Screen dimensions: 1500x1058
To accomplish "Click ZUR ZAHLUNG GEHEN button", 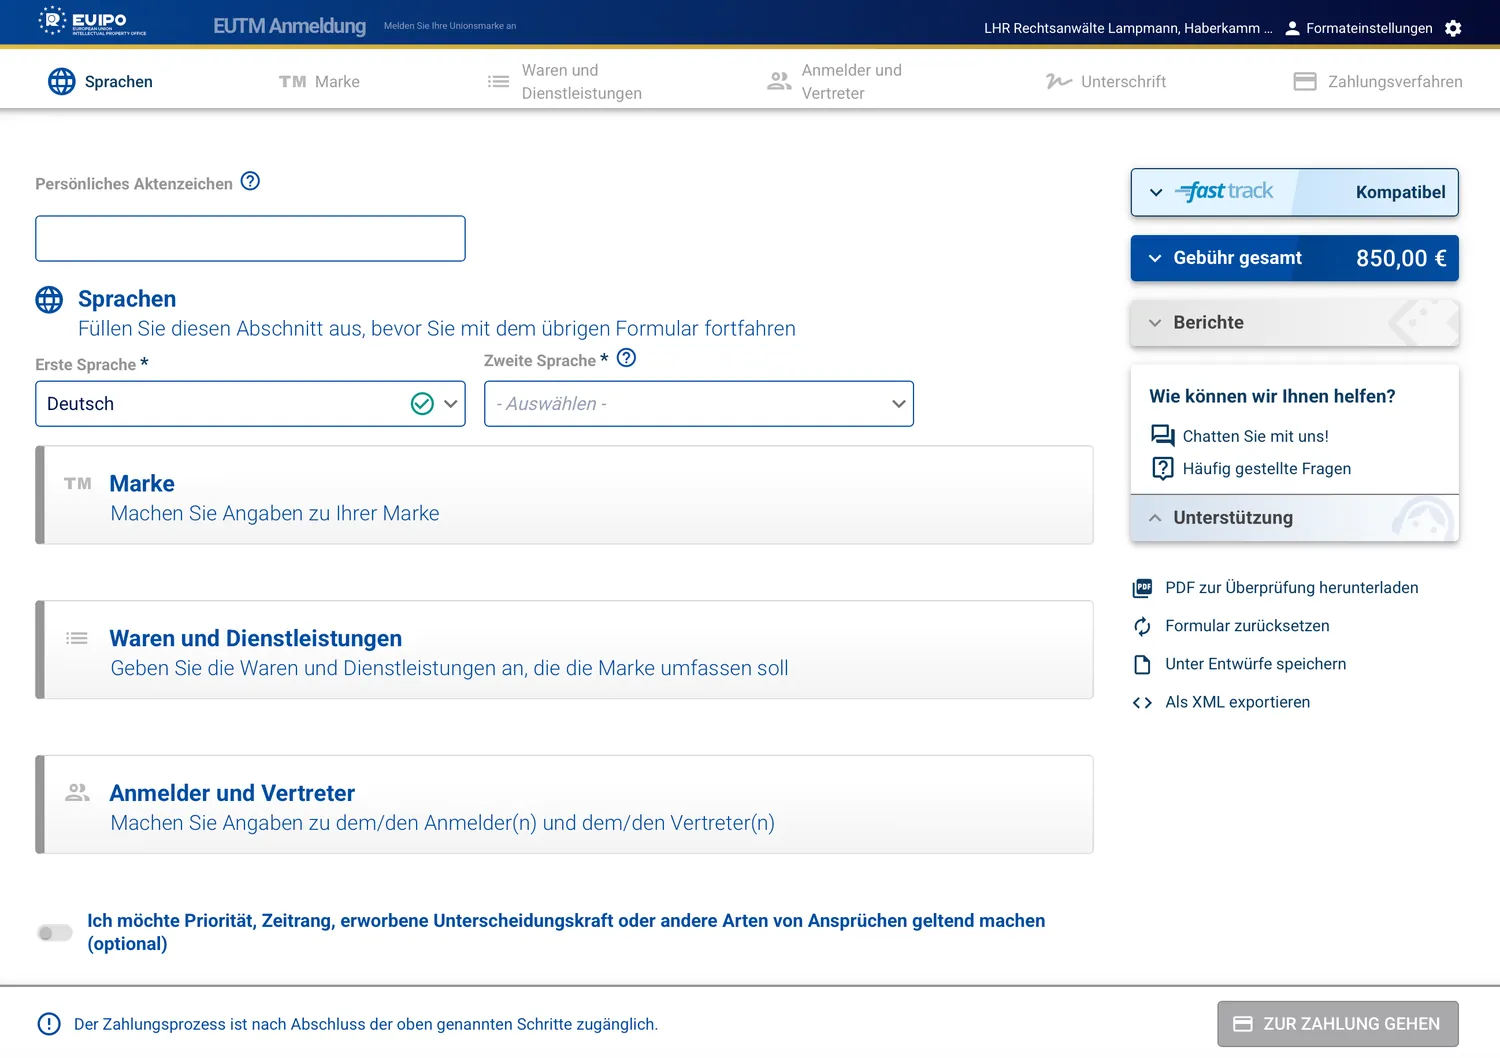I will (x=1338, y=1024).
